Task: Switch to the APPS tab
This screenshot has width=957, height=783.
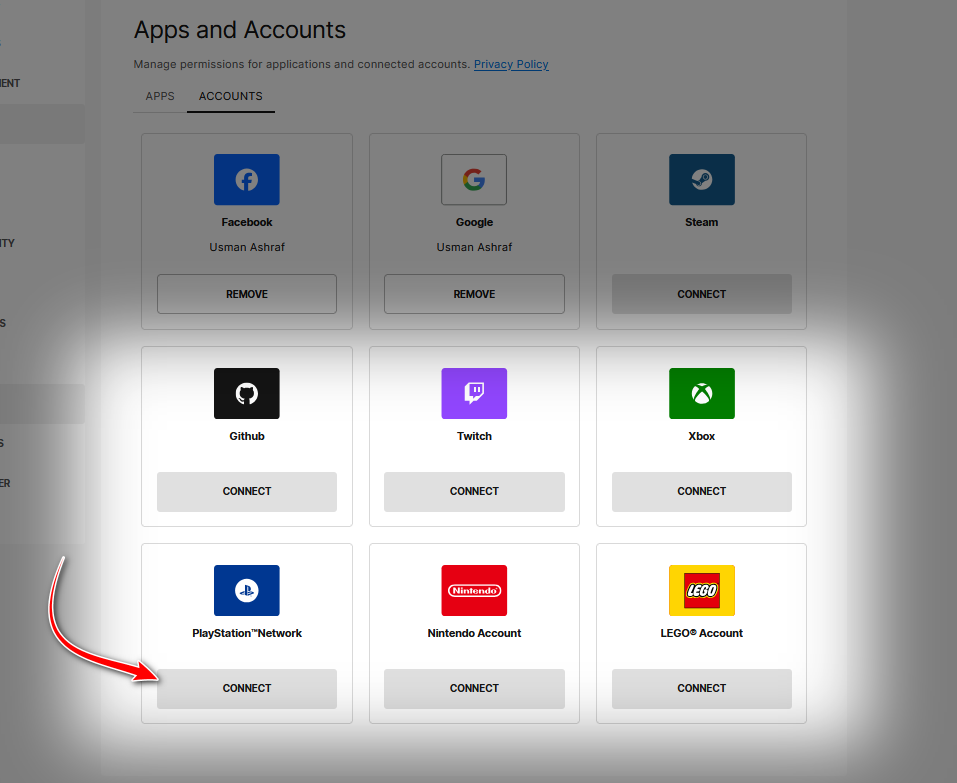Action: point(159,96)
